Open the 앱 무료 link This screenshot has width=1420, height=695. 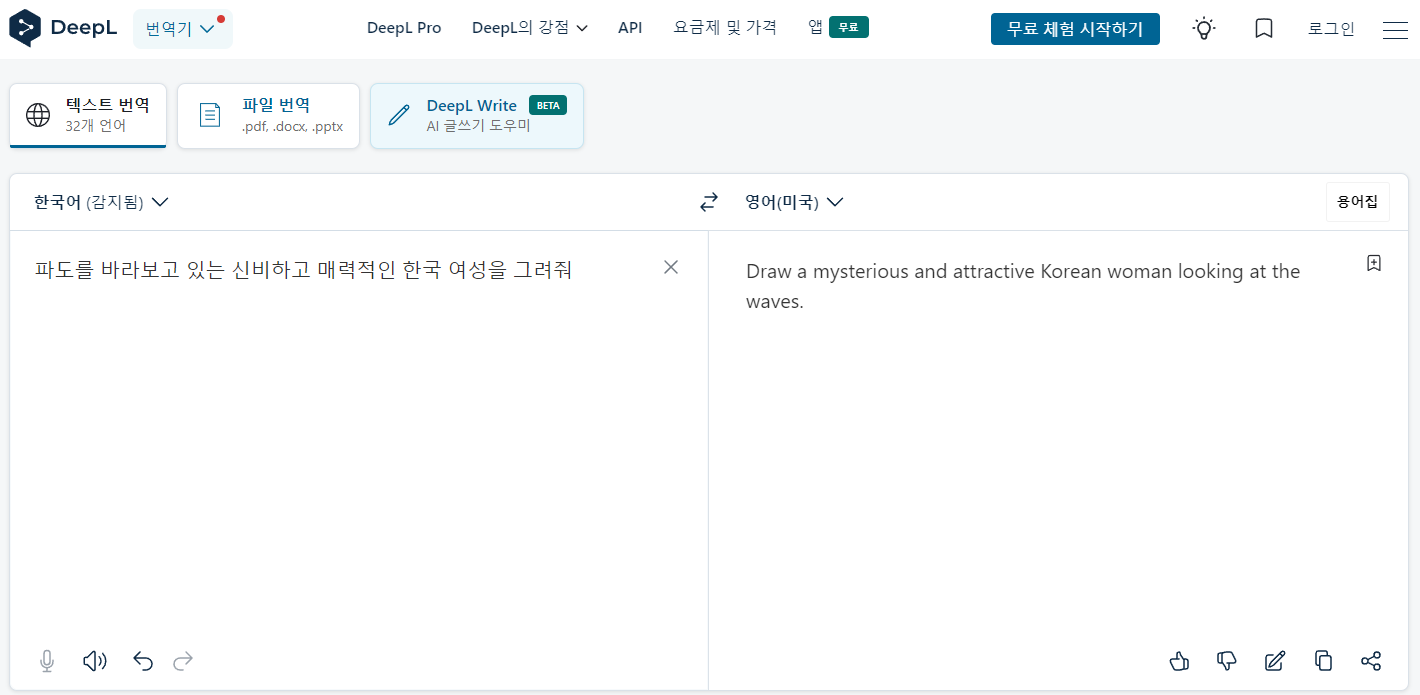(x=838, y=28)
